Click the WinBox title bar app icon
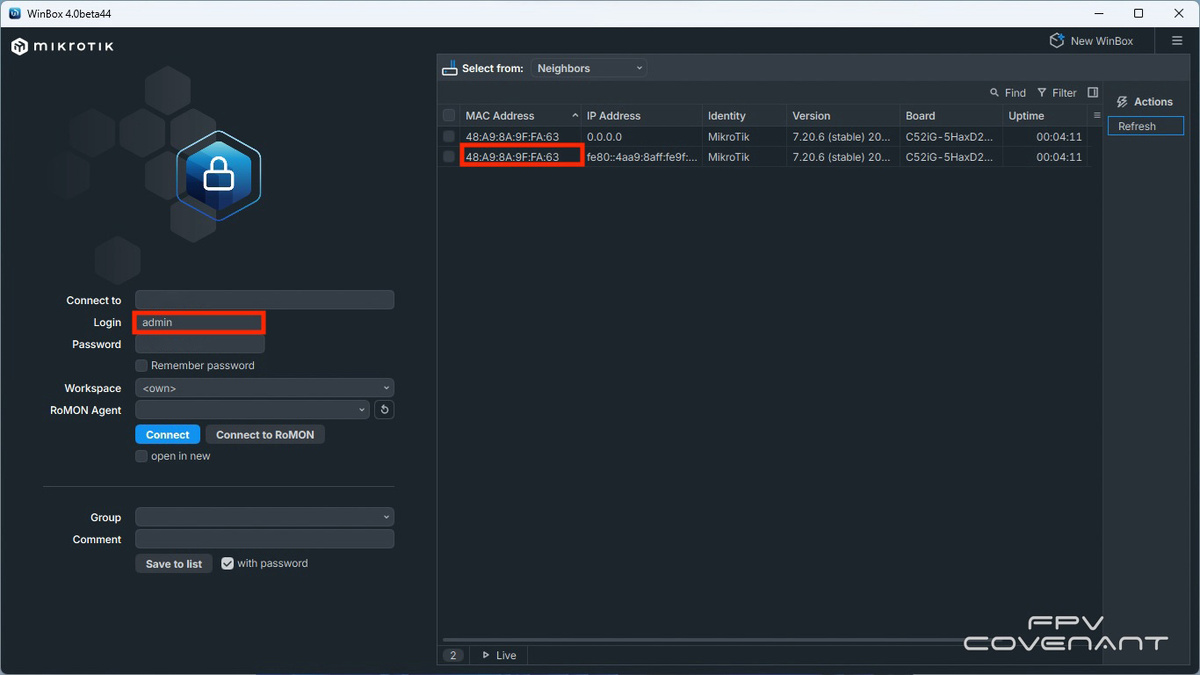The width and height of the screenshot is (1200, 675). [15, 13]
